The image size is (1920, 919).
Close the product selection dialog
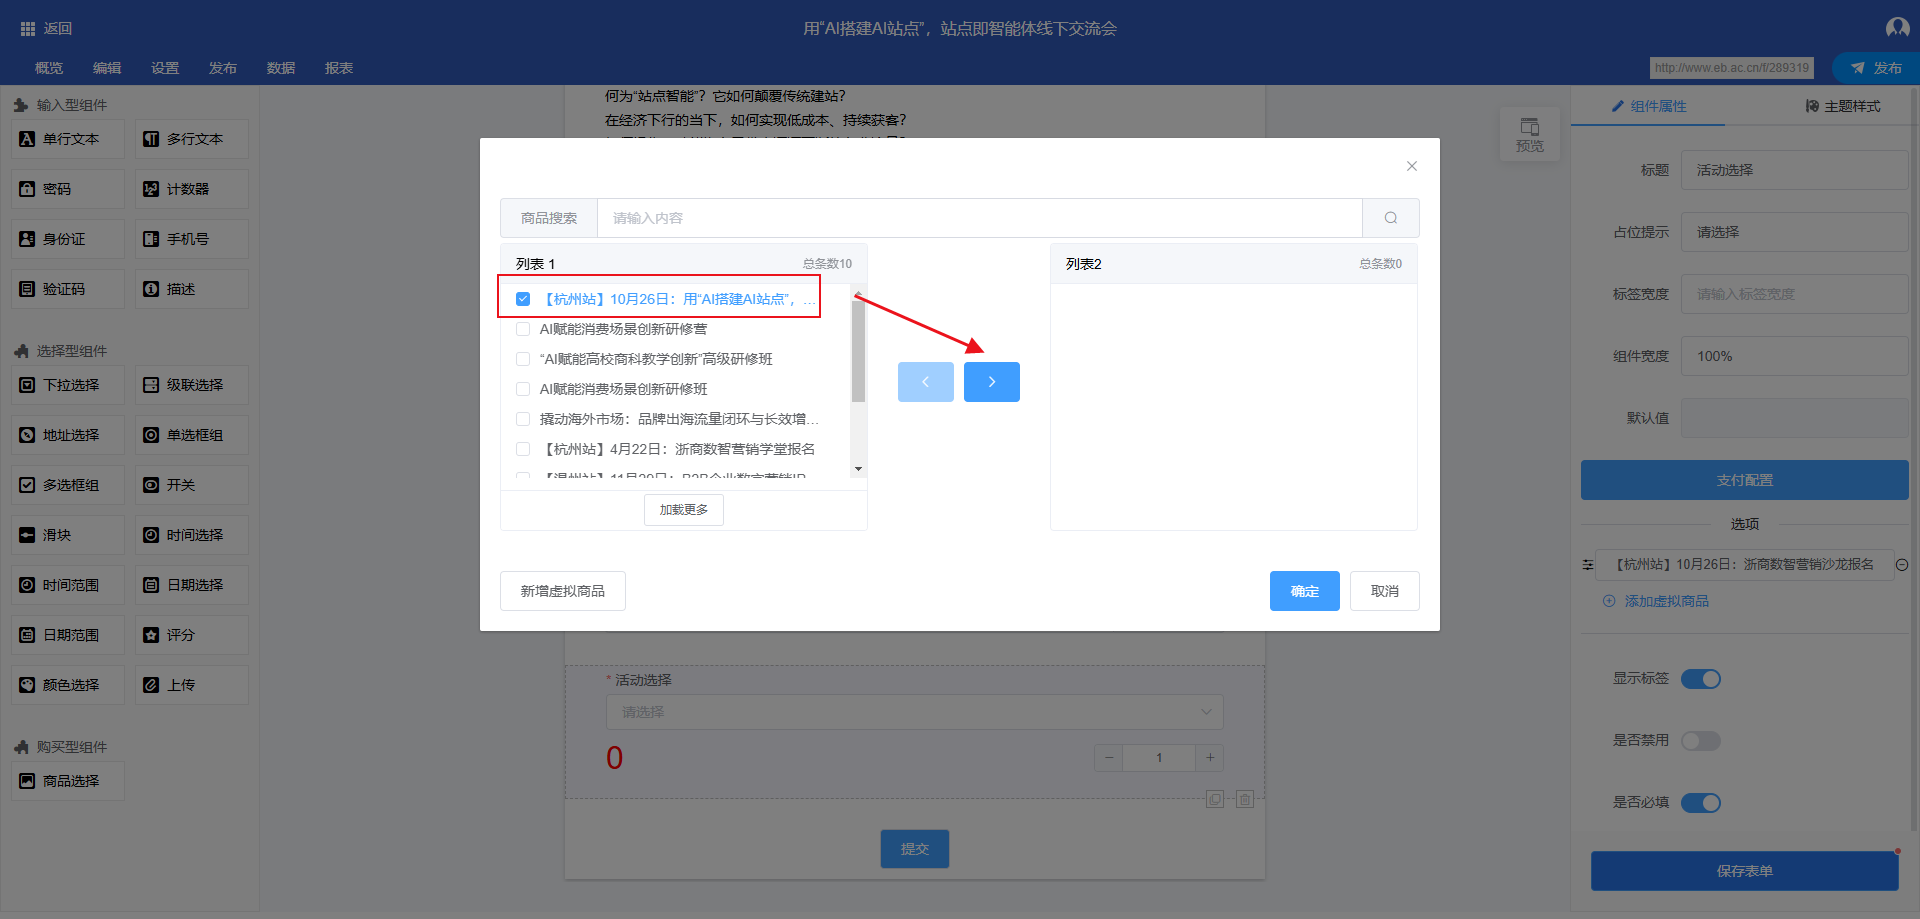point(1411,166)
